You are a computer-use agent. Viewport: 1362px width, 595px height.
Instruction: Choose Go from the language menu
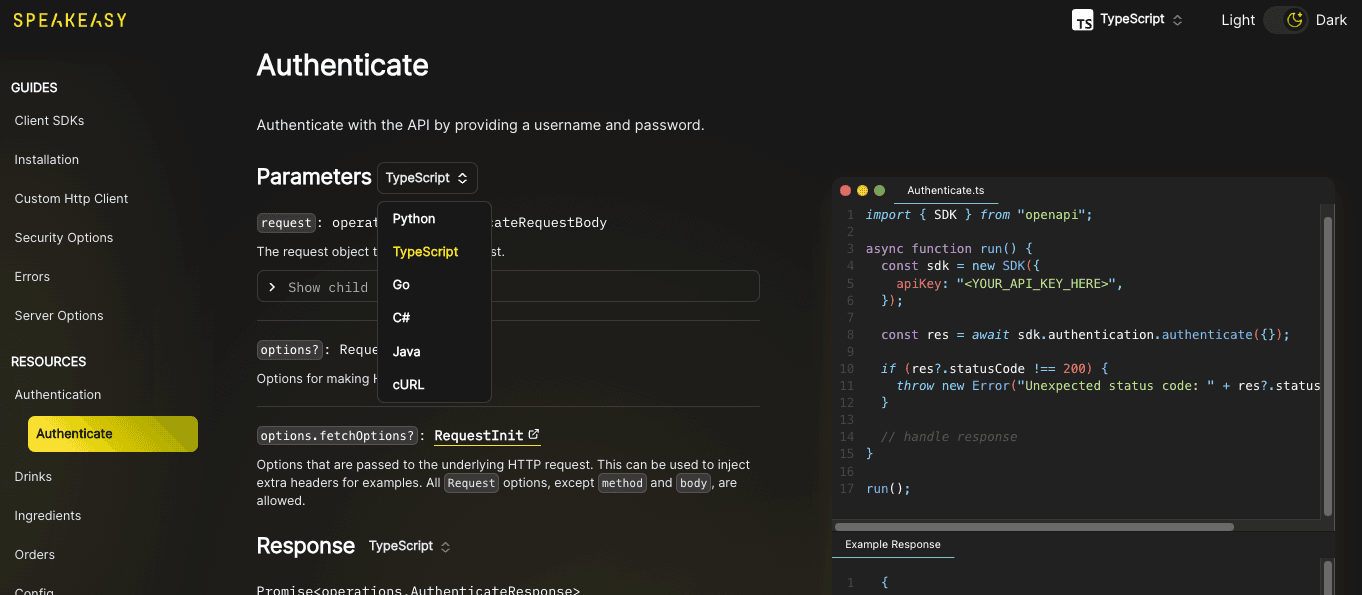(x=401, y=285)
